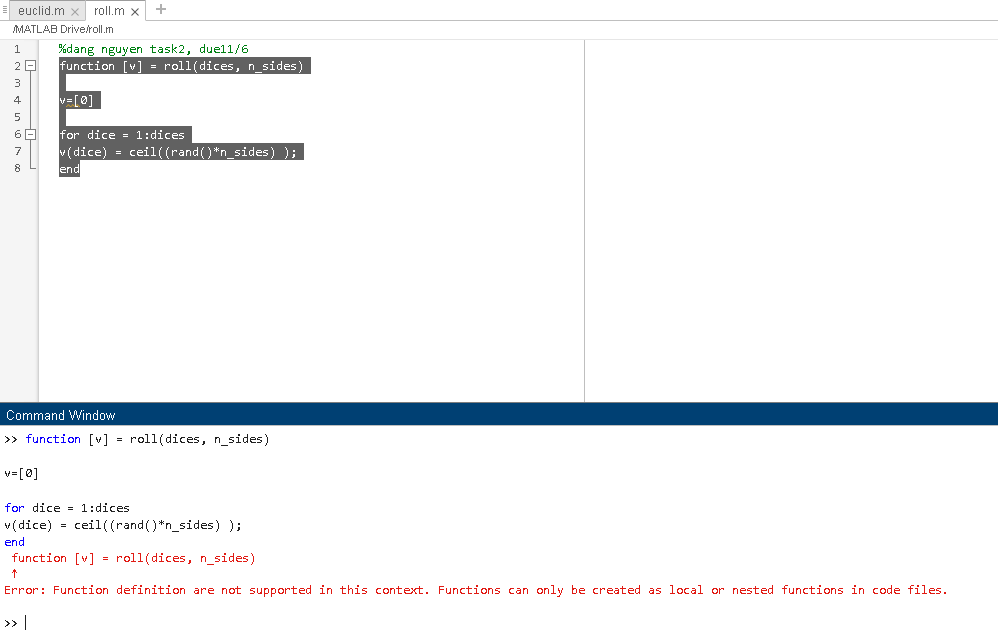Switch to the euclid.m tab
This screenshot has height=635, width=998.
tap(40, 11)
